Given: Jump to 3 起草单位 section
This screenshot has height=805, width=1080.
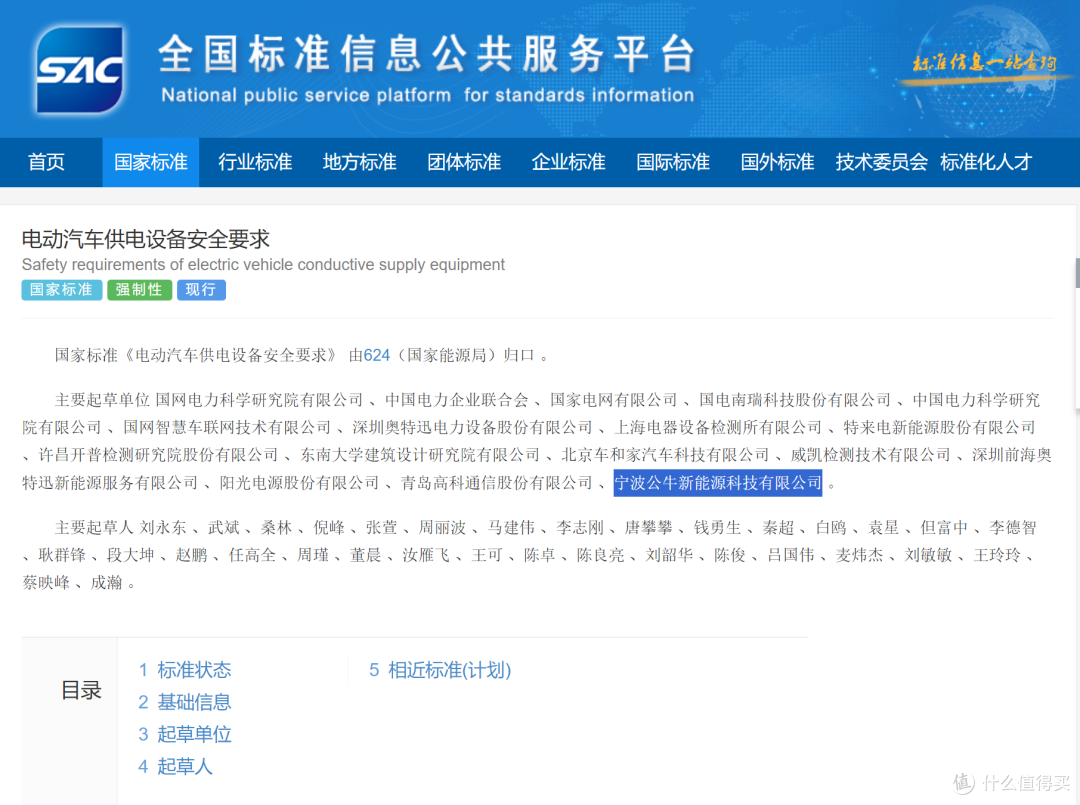Looking at the screenshot, I should point(185,734).
